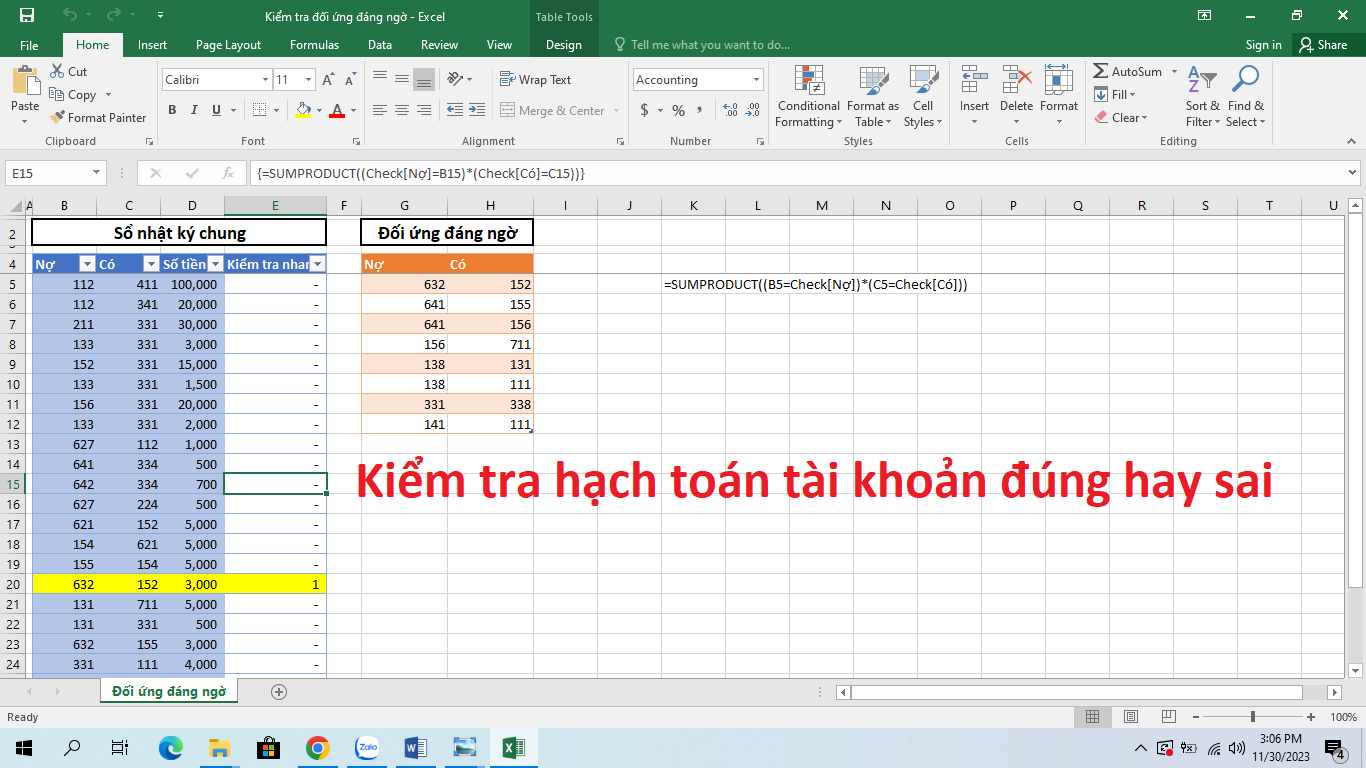
Task: Apply bold formatting from the Font group
Action: [171, 110]
